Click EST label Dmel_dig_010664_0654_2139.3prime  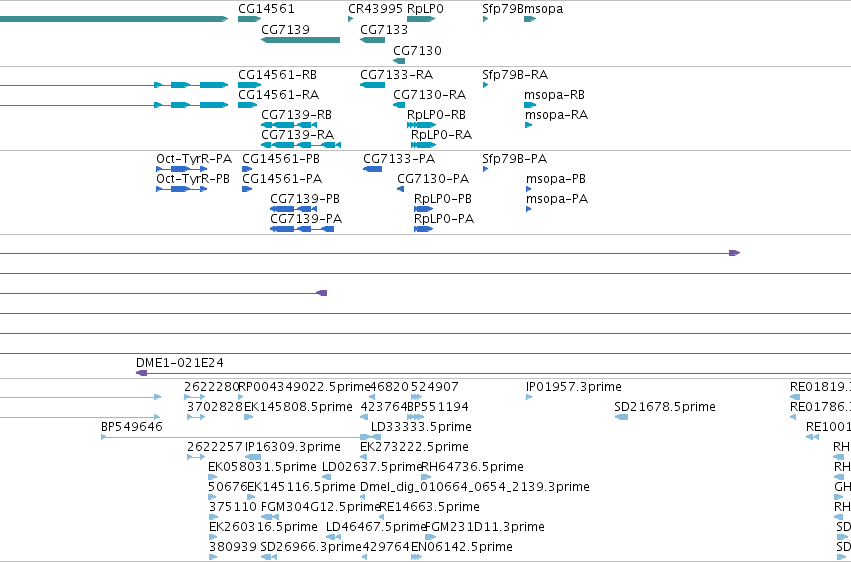click(x=475, y=487)
